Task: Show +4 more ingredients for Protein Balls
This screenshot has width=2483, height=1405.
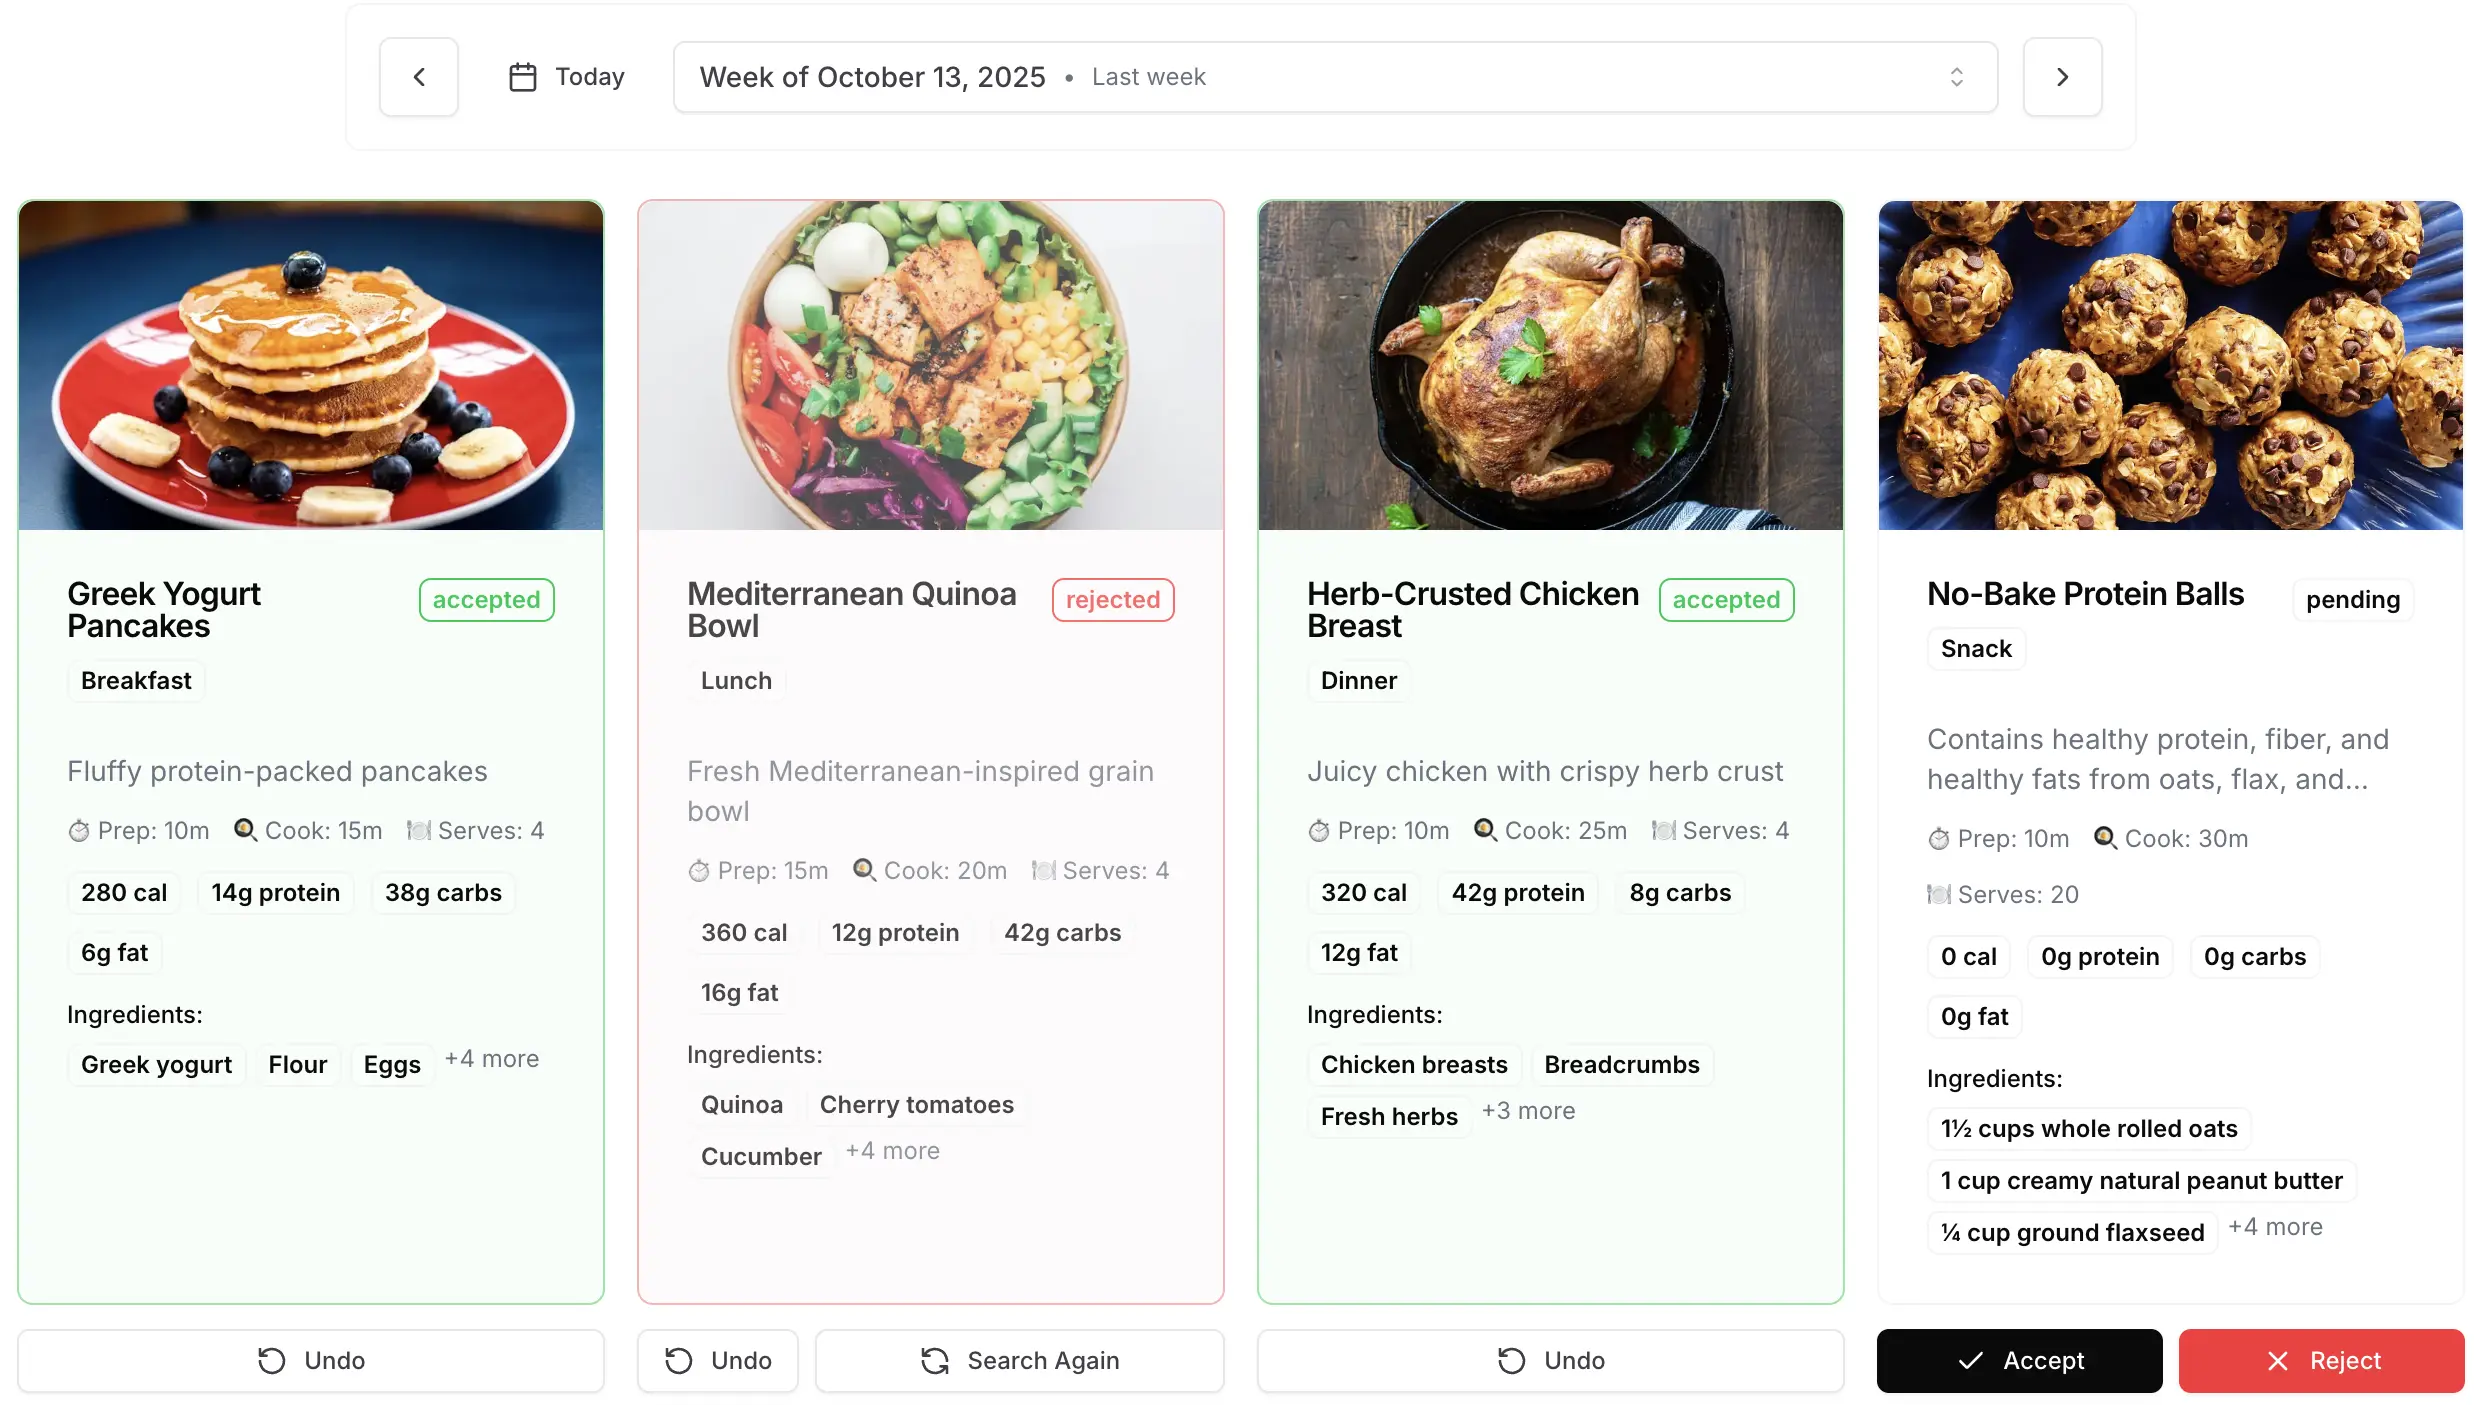Action: [2275, 1227]
